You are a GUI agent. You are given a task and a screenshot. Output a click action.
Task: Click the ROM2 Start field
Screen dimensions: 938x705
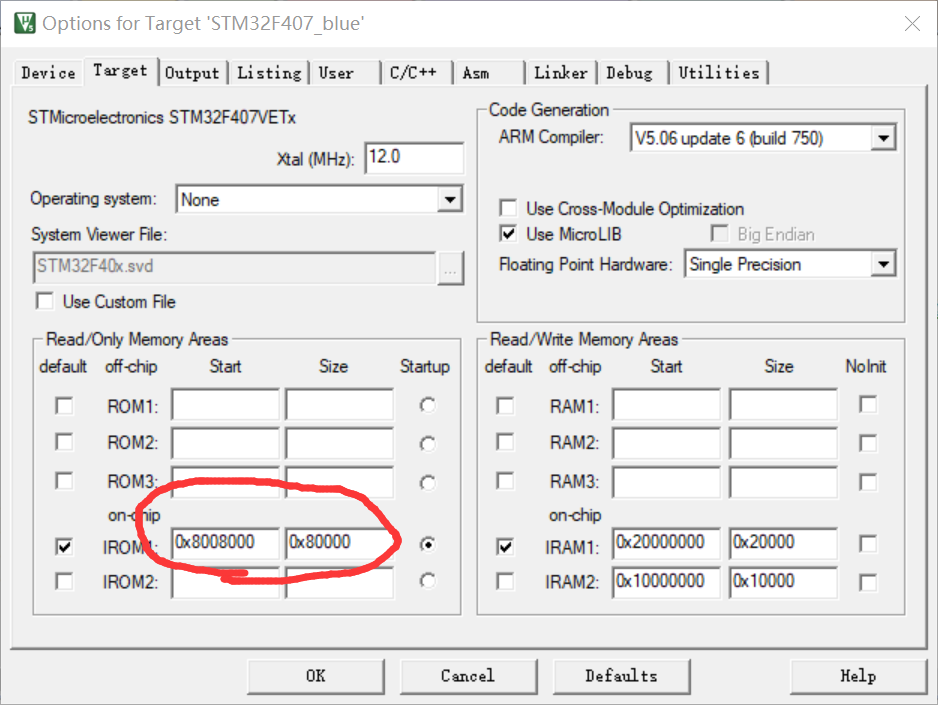click(226, 443)
